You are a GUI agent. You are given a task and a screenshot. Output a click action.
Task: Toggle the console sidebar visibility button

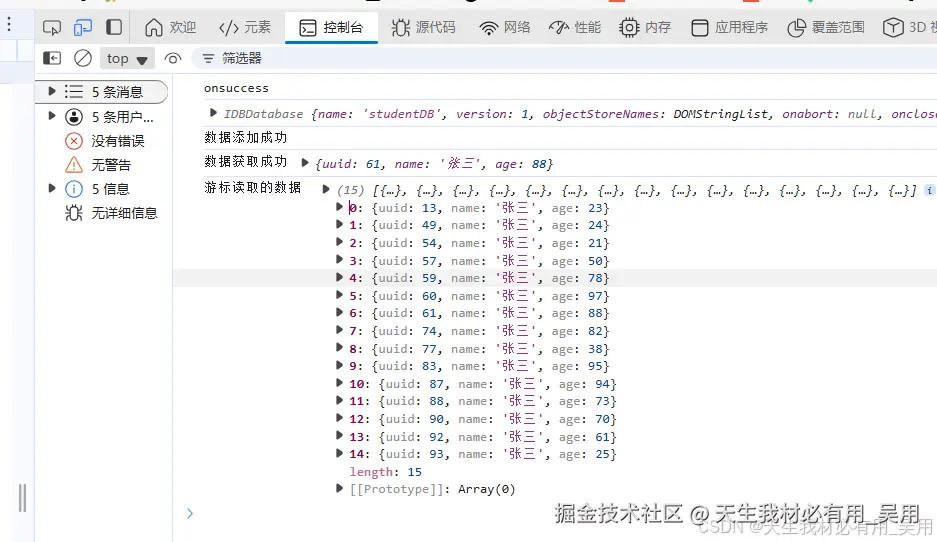(x=52, y=58)
